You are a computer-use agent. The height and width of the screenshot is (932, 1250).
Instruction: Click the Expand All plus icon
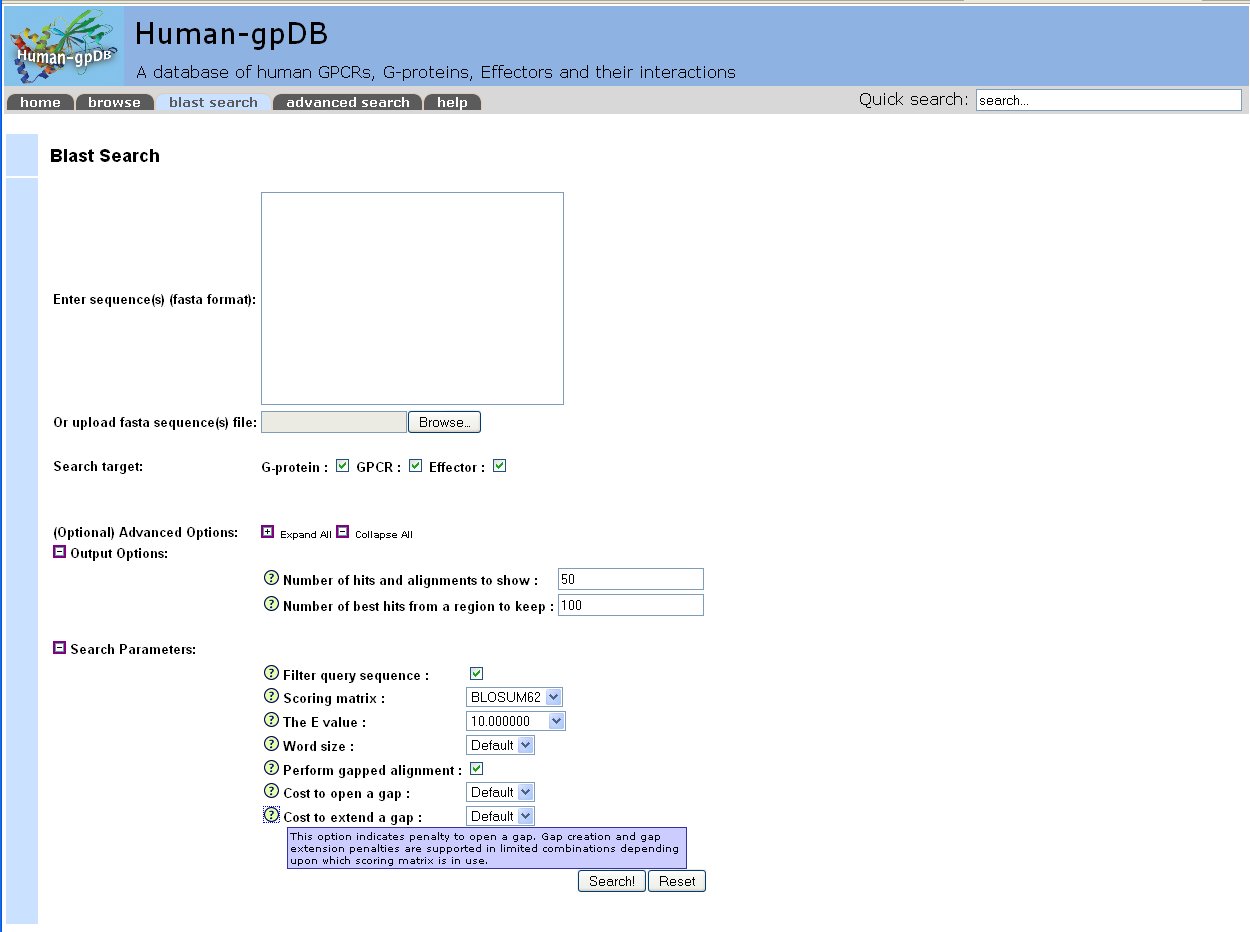point(267,533)
